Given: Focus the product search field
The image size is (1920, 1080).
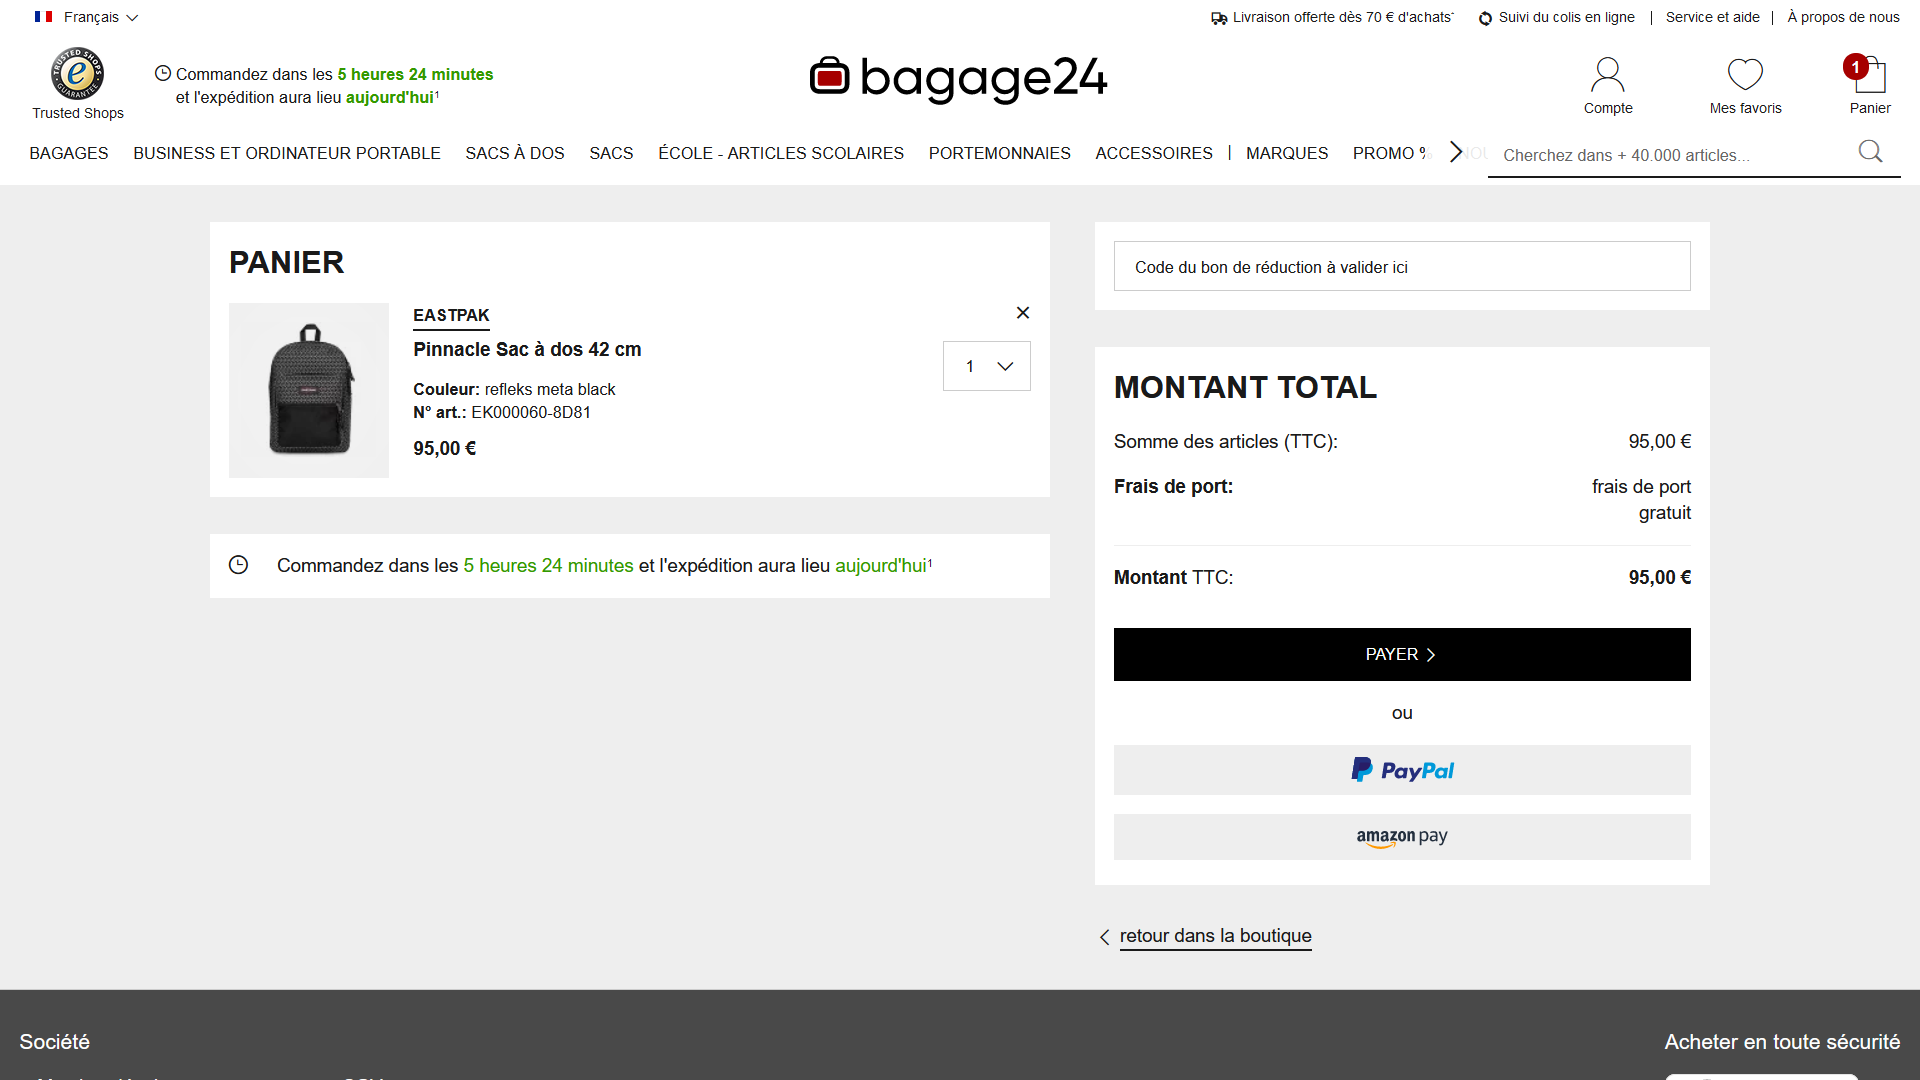Looking at the screenshot, I should tap(1675, 155).
